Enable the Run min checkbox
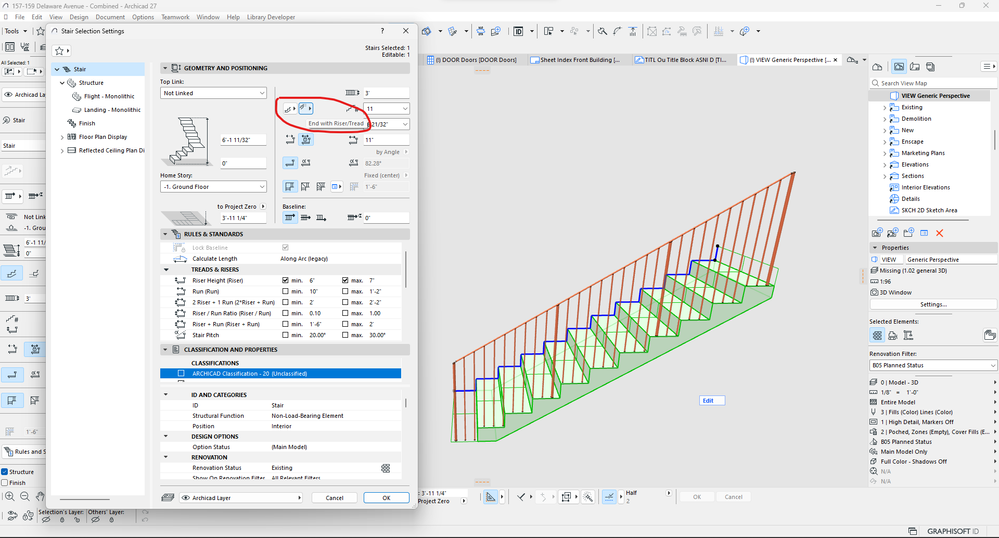 (285, 291)
